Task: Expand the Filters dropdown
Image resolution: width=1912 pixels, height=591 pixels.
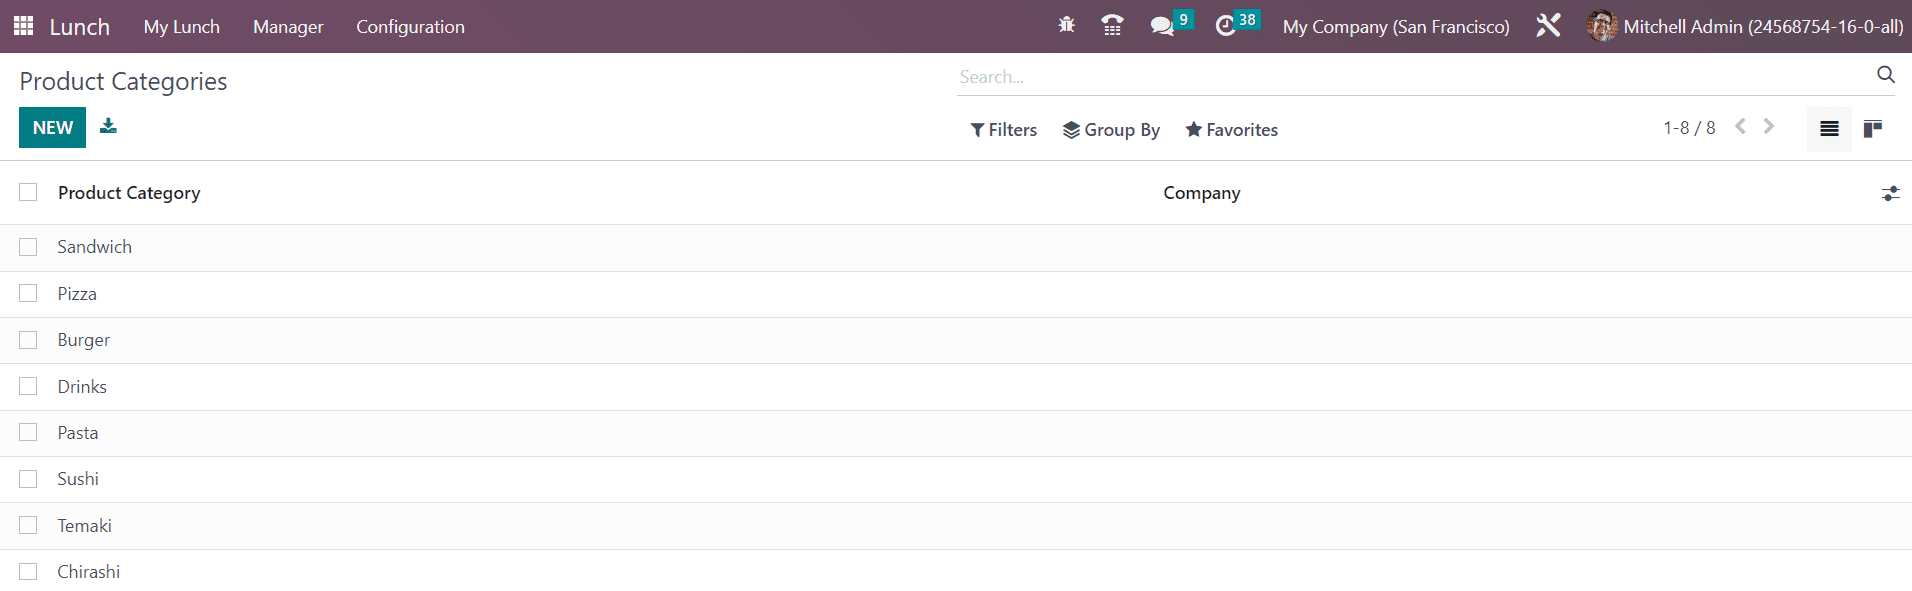Action: pyautogui.click(x=1004, y=130)
